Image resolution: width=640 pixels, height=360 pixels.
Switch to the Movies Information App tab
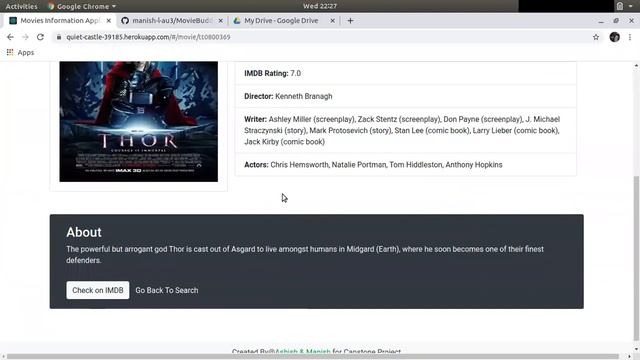59,20
